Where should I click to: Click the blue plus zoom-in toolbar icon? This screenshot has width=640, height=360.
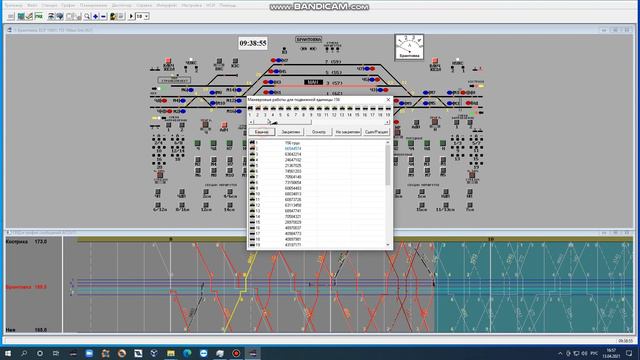coord(96,16)
